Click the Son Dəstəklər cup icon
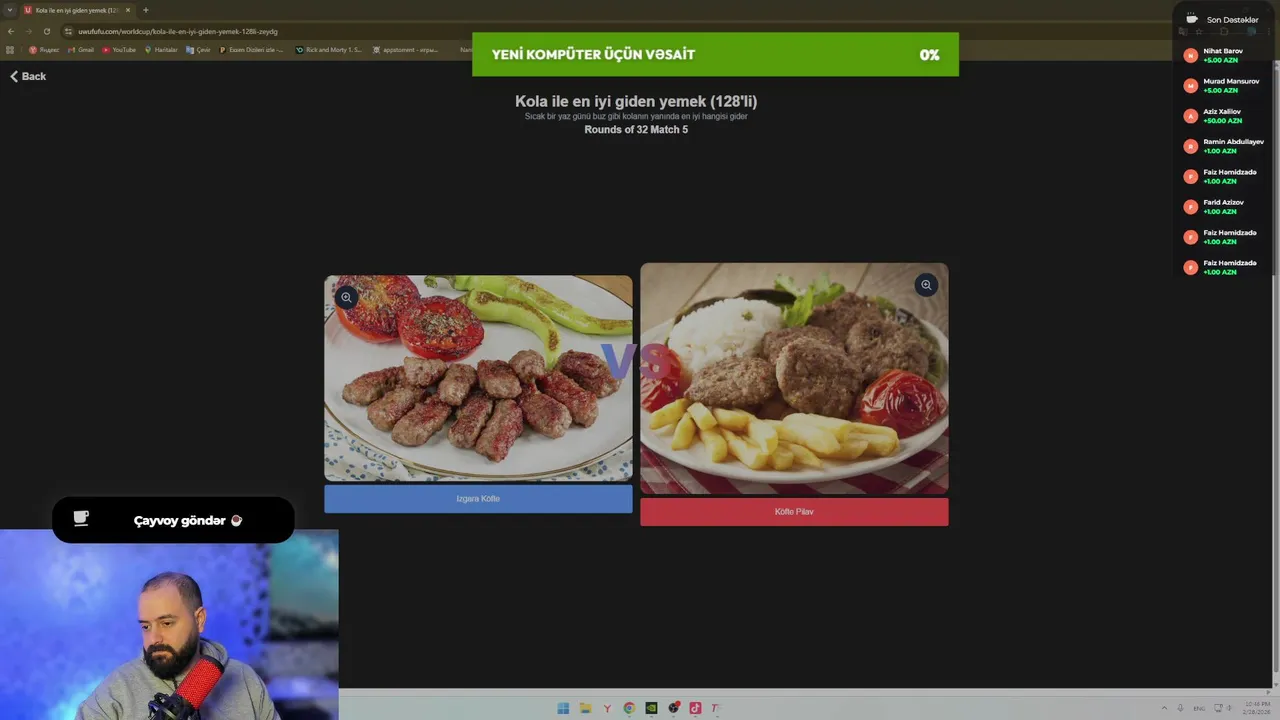1280x720 pixels. pyautogui.click(x=1191, y=19)
